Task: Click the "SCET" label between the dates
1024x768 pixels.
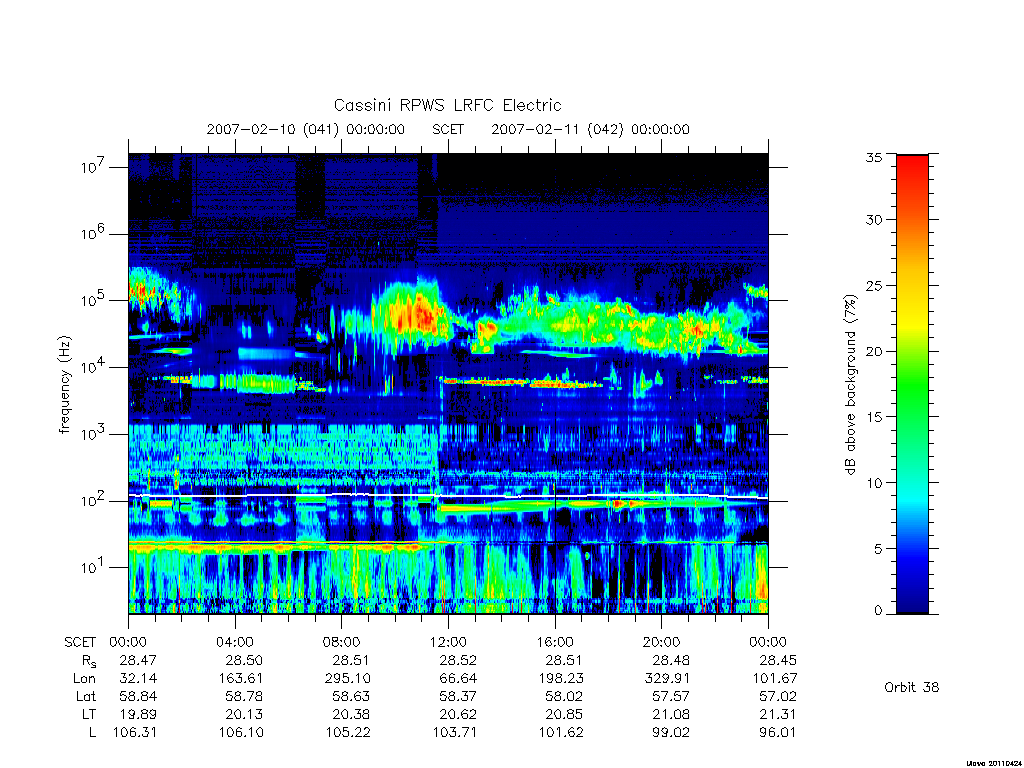Action: [448, 129]
